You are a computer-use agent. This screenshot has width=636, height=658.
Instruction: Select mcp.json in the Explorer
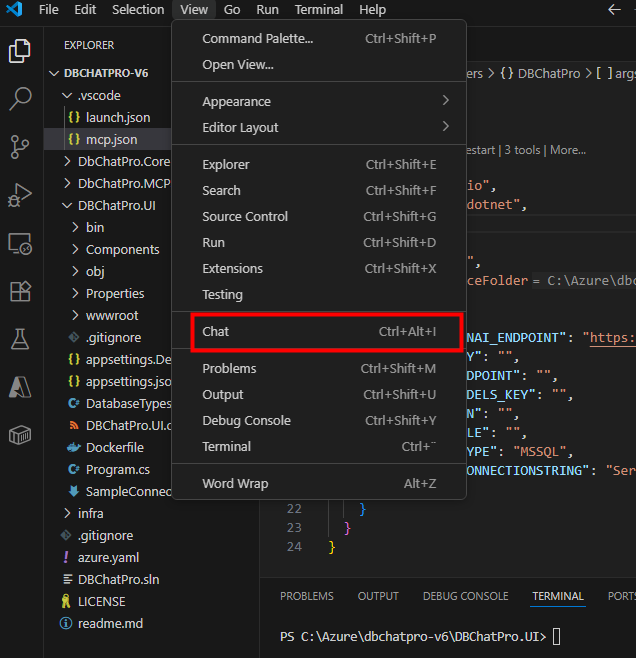(x=107, y=139)
